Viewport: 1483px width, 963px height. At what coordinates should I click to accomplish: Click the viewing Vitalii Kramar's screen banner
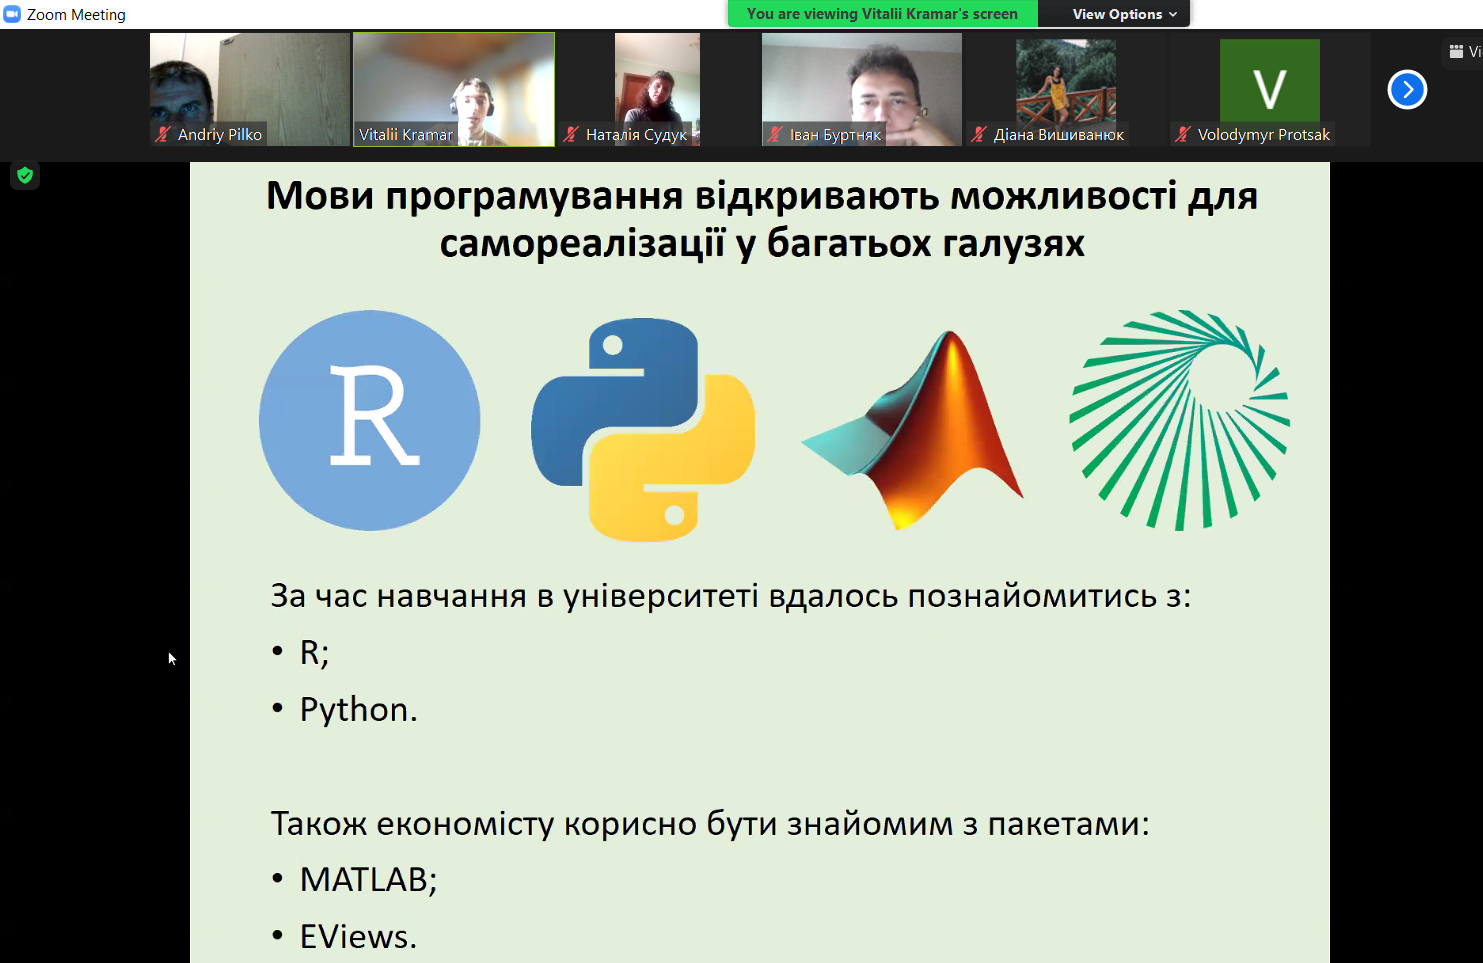click(x=882, y=14)
